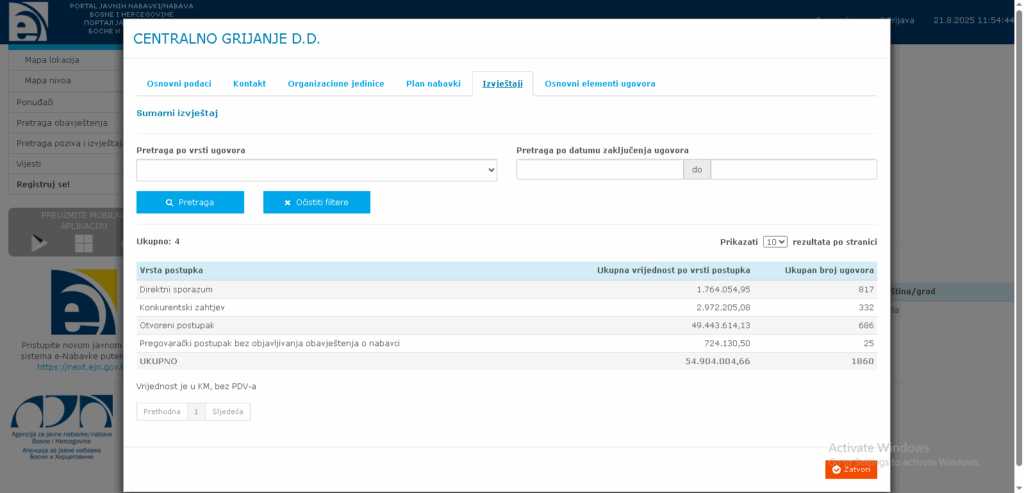Open Mapa lokacija in sidebar
Viewport: 1024px width, 493px height.
[x=52, y=59]
